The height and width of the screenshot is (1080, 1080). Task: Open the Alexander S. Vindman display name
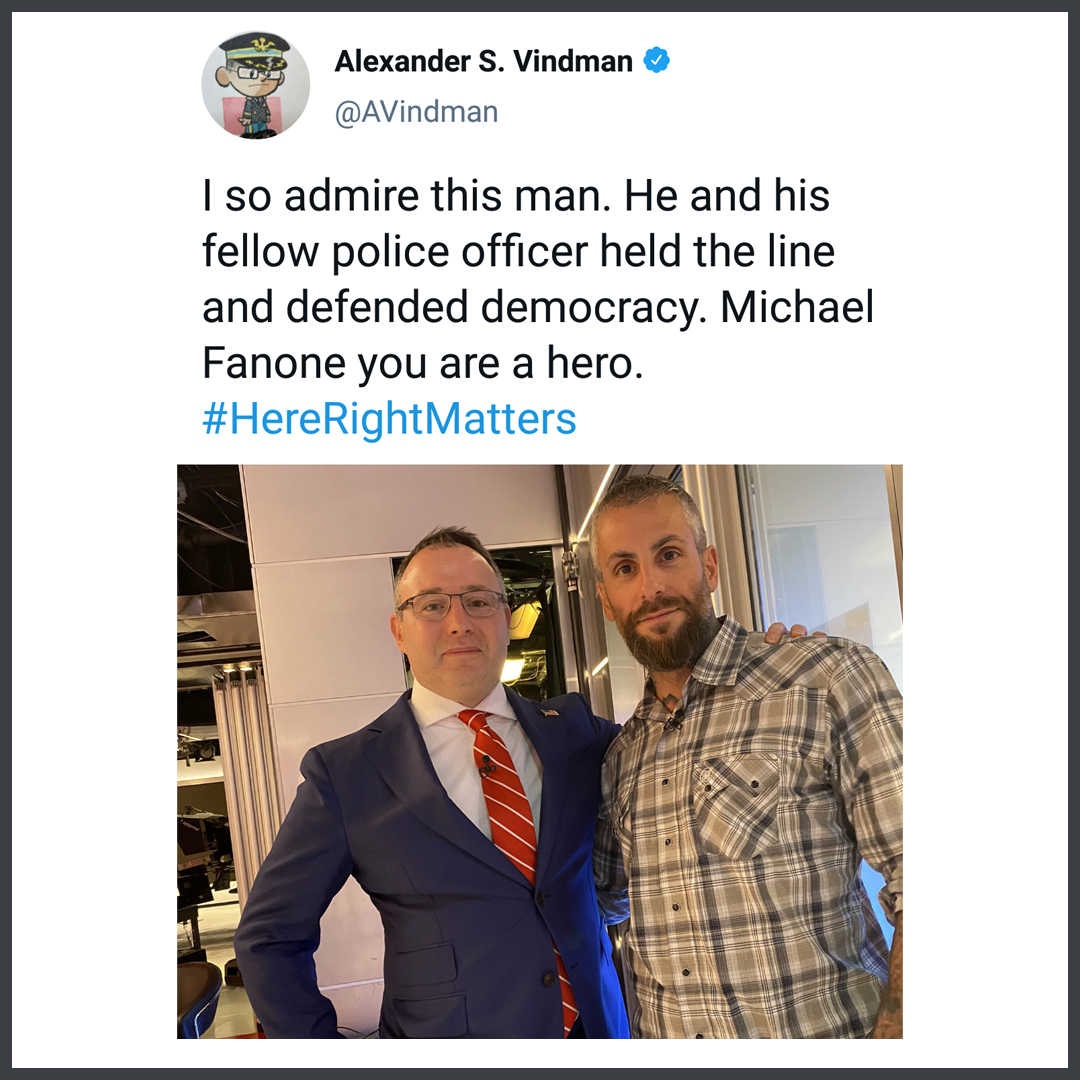(x=484, y=61)
